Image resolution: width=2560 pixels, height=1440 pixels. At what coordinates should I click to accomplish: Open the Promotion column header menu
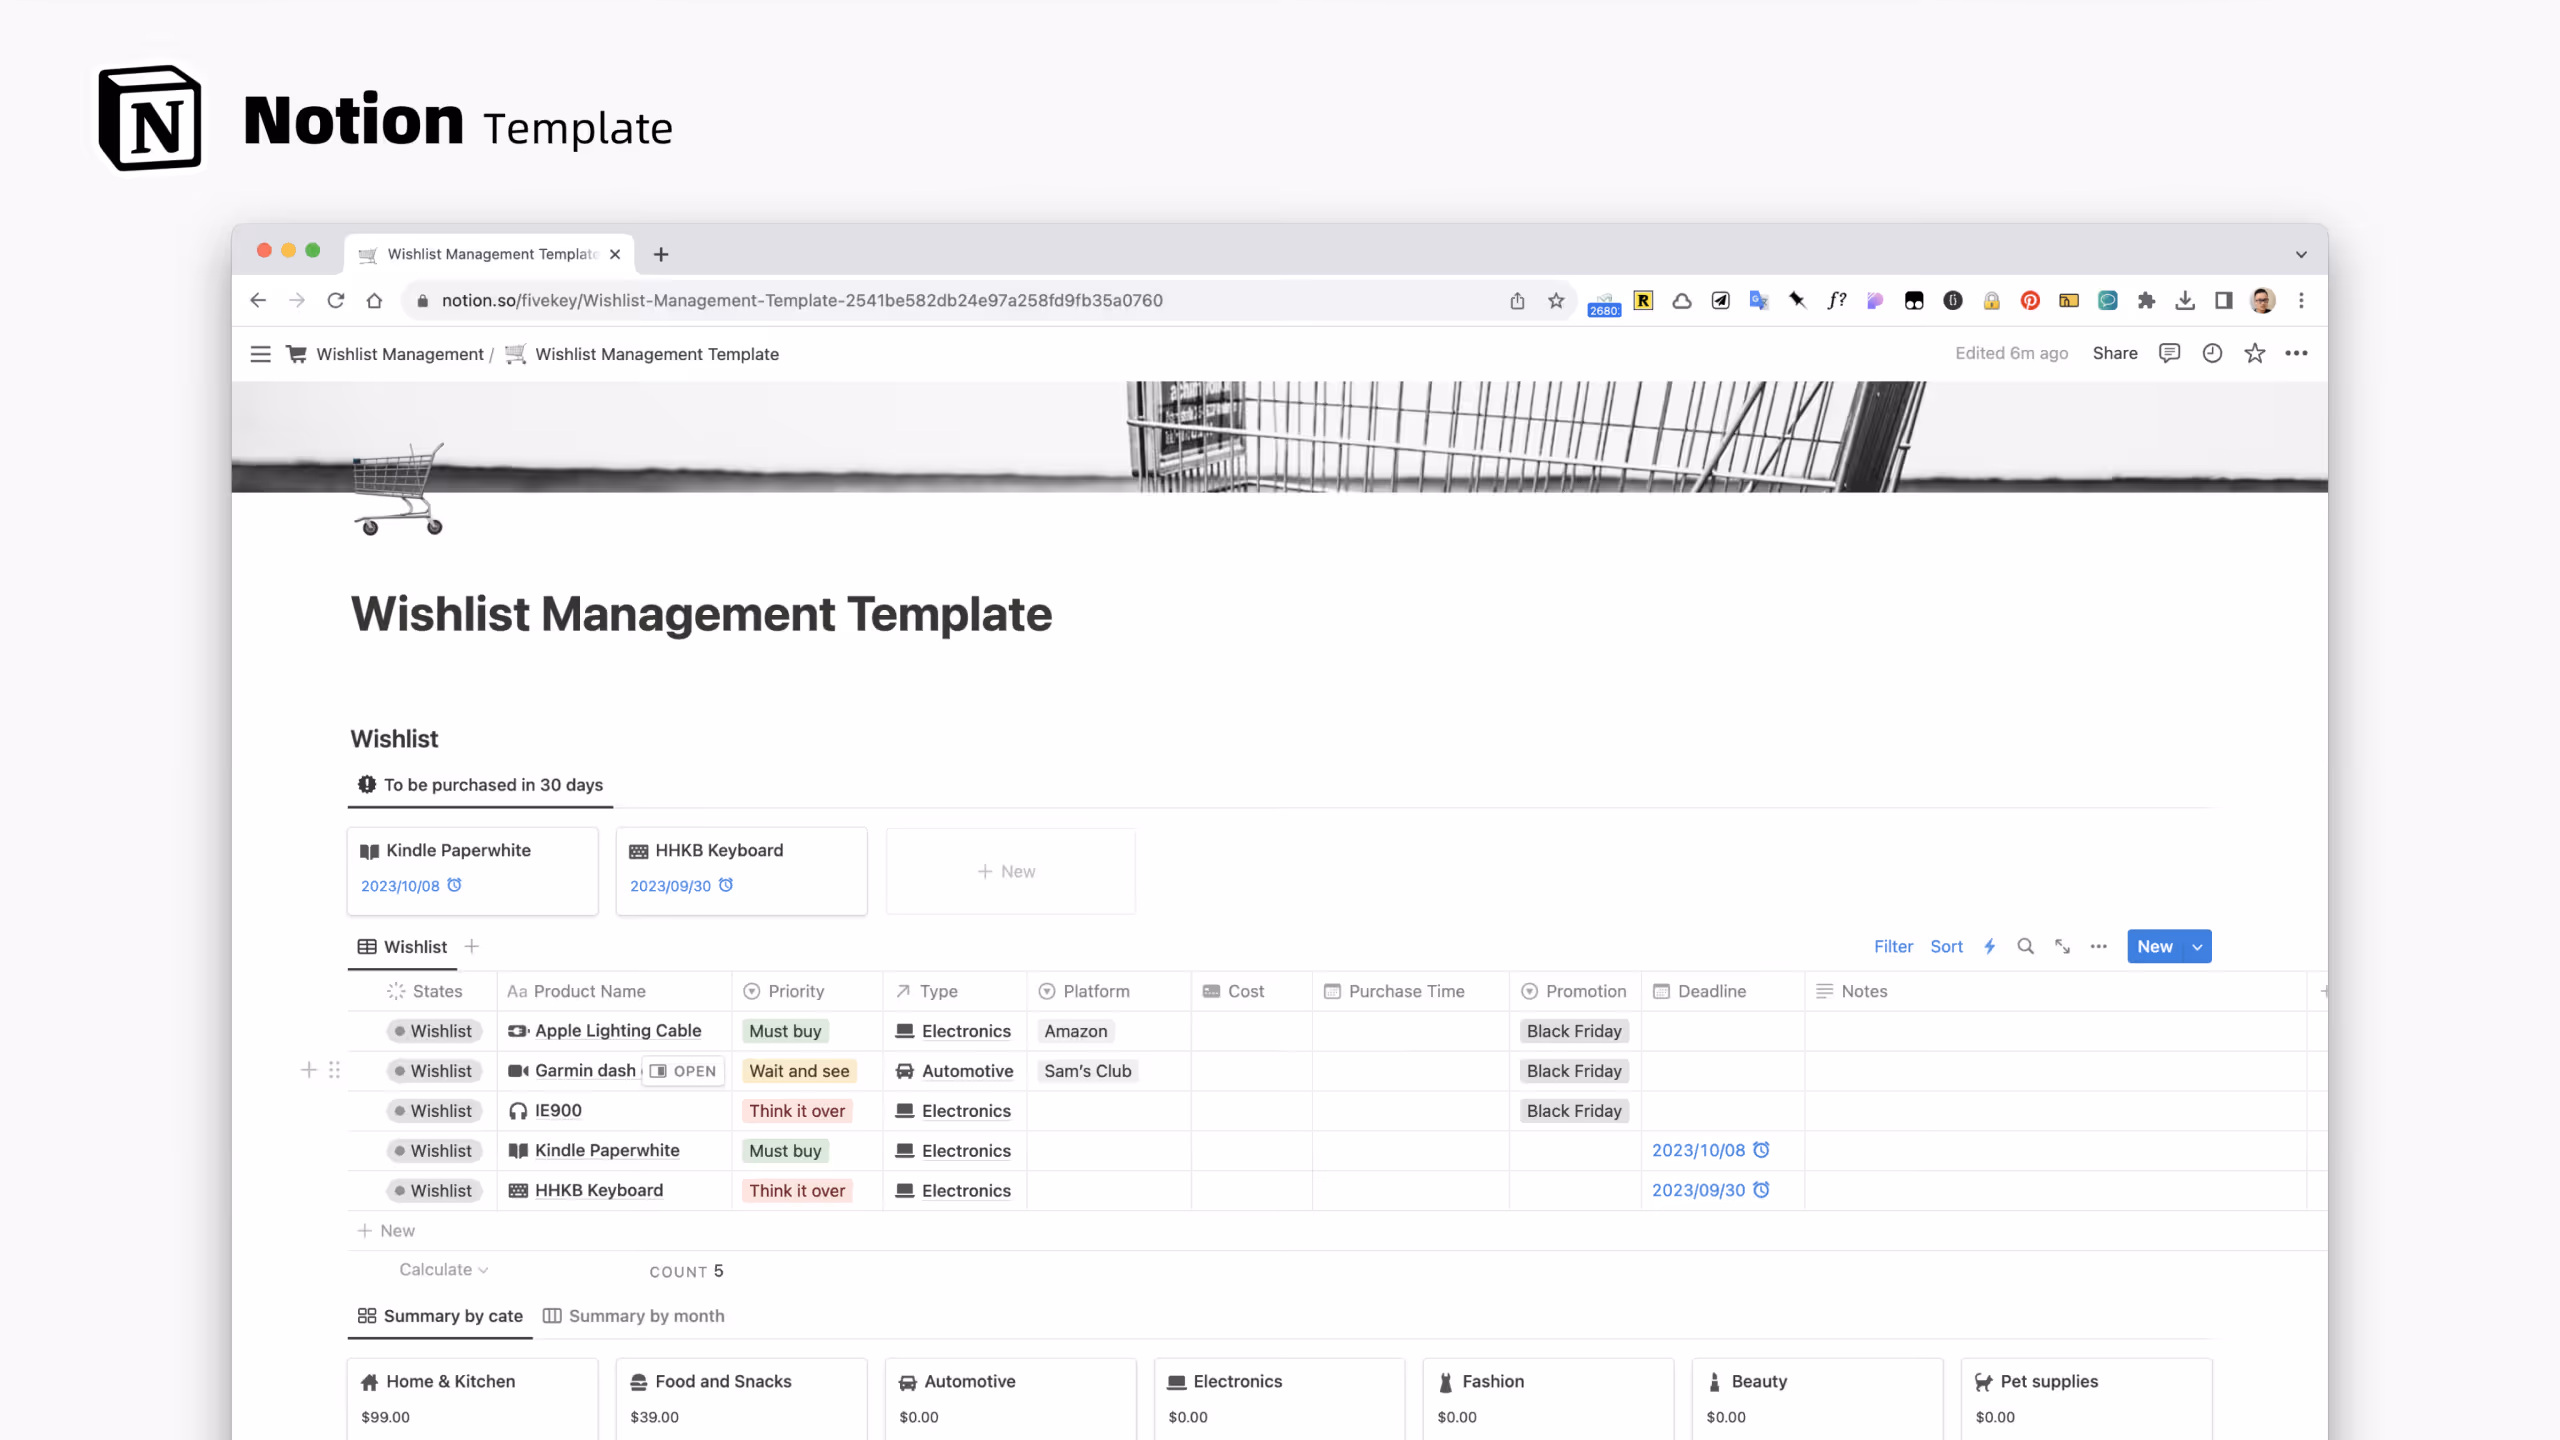[x=1575, y=991]
